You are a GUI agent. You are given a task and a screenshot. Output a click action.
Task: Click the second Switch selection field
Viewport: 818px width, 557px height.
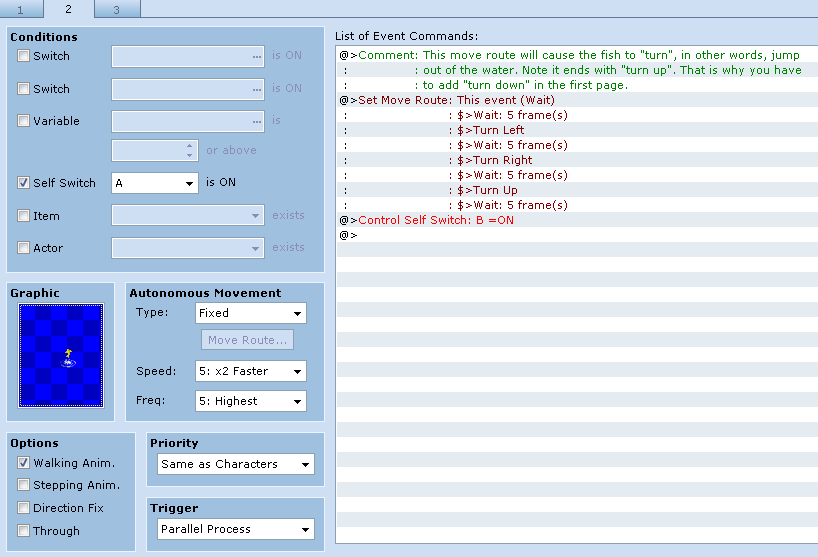click(x=188, y=89)
